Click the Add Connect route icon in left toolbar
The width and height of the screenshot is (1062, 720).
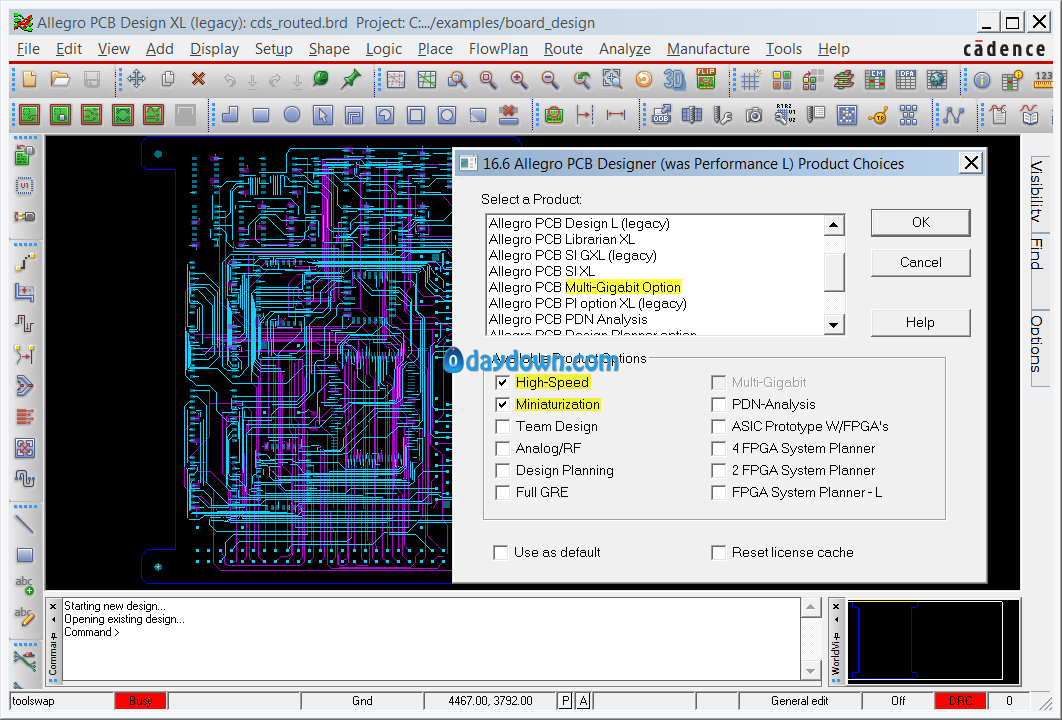tap(24, 261)
